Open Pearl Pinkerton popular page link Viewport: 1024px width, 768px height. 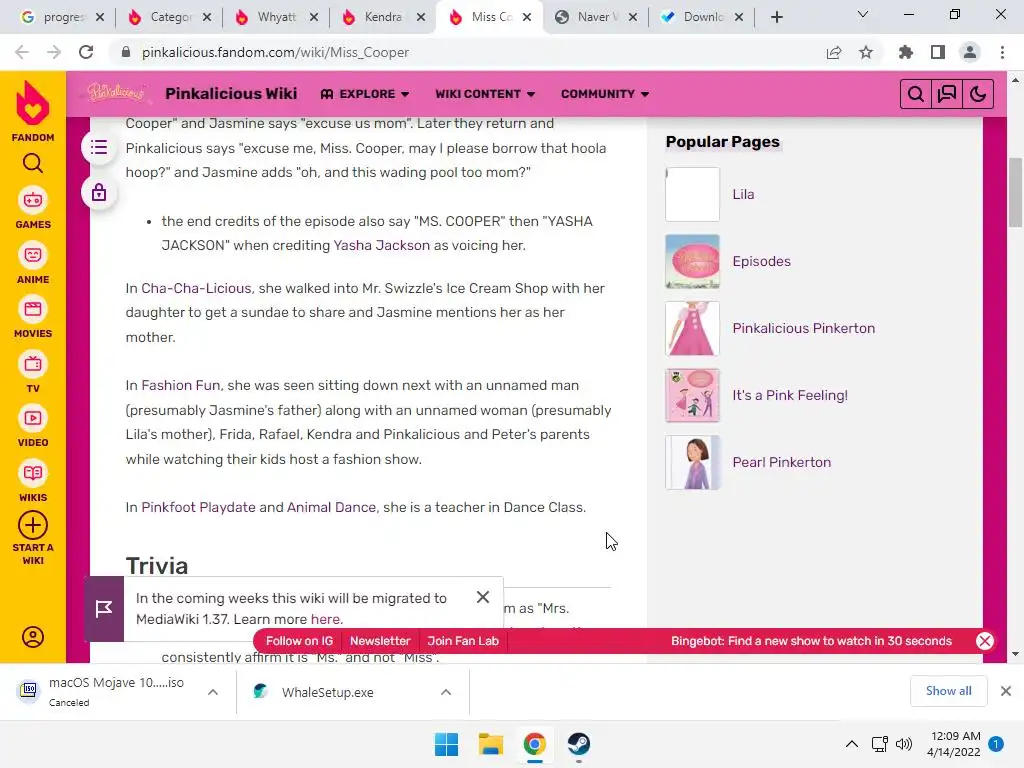coord(782,462)
